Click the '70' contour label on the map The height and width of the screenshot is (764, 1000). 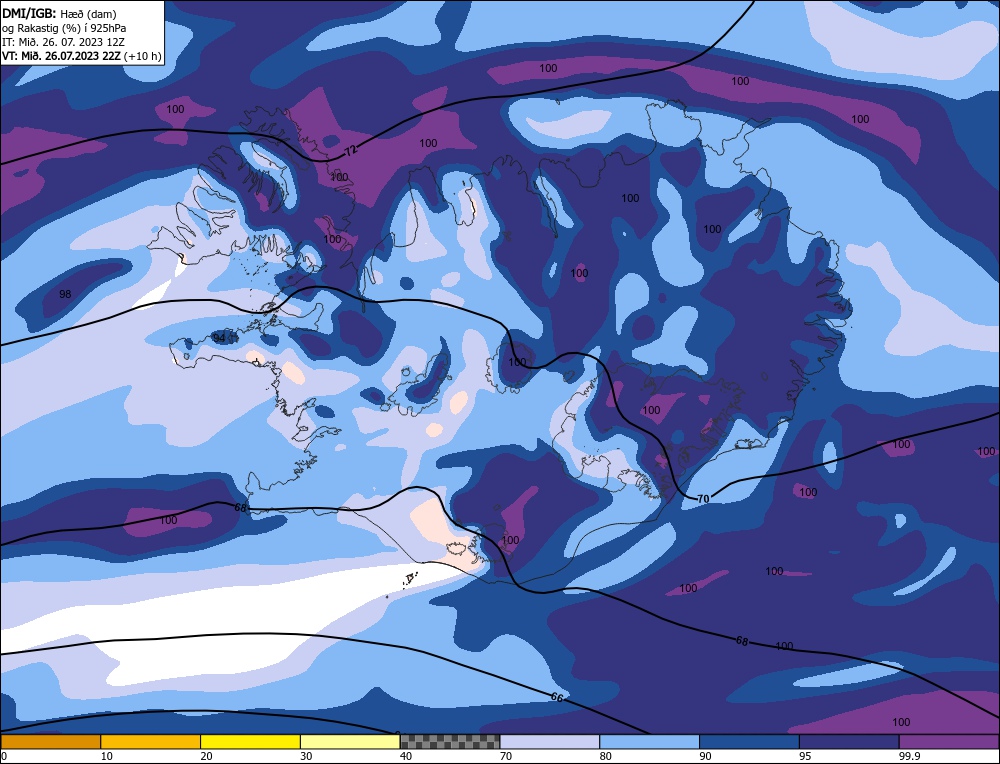pyautogui.click(x=703, y=499)
